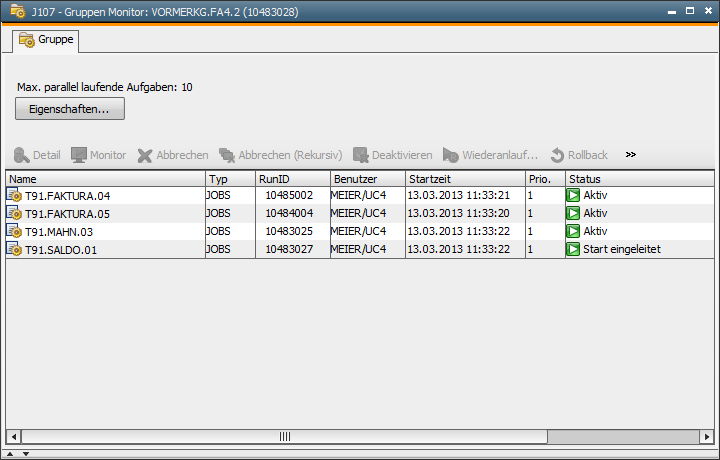Sort table by RunID column header
This screenshot has height=460, width=720.
(x=291, y=178)
